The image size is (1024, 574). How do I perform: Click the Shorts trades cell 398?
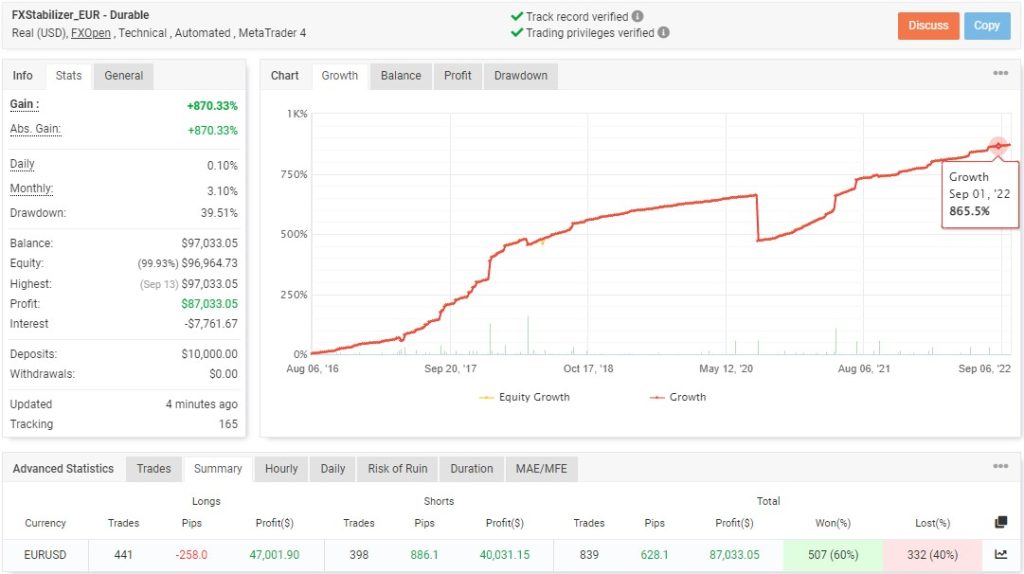click(x=359, y=555)
